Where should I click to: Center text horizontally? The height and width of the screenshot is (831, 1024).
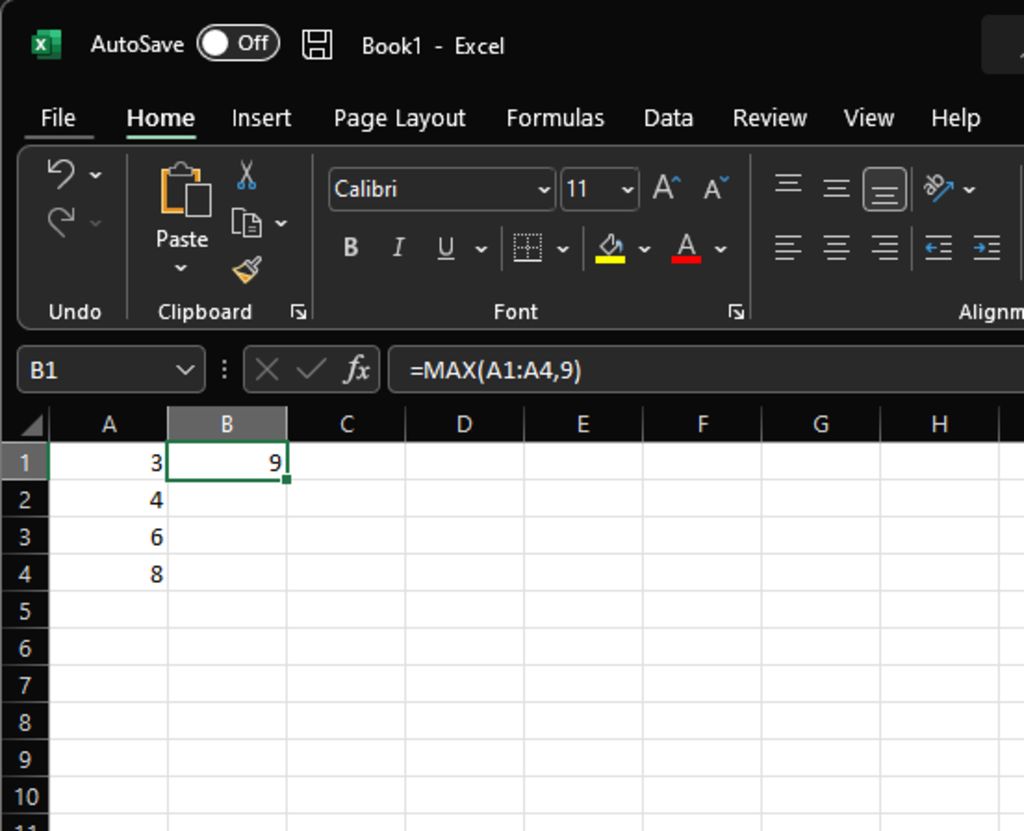[x=836, y=248]
